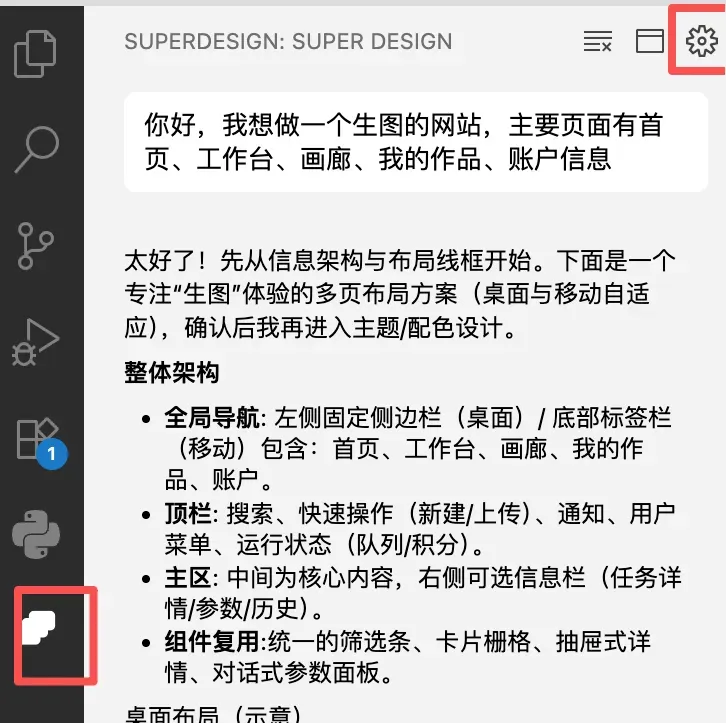Open the Superdesign sidebar icon

39,627
